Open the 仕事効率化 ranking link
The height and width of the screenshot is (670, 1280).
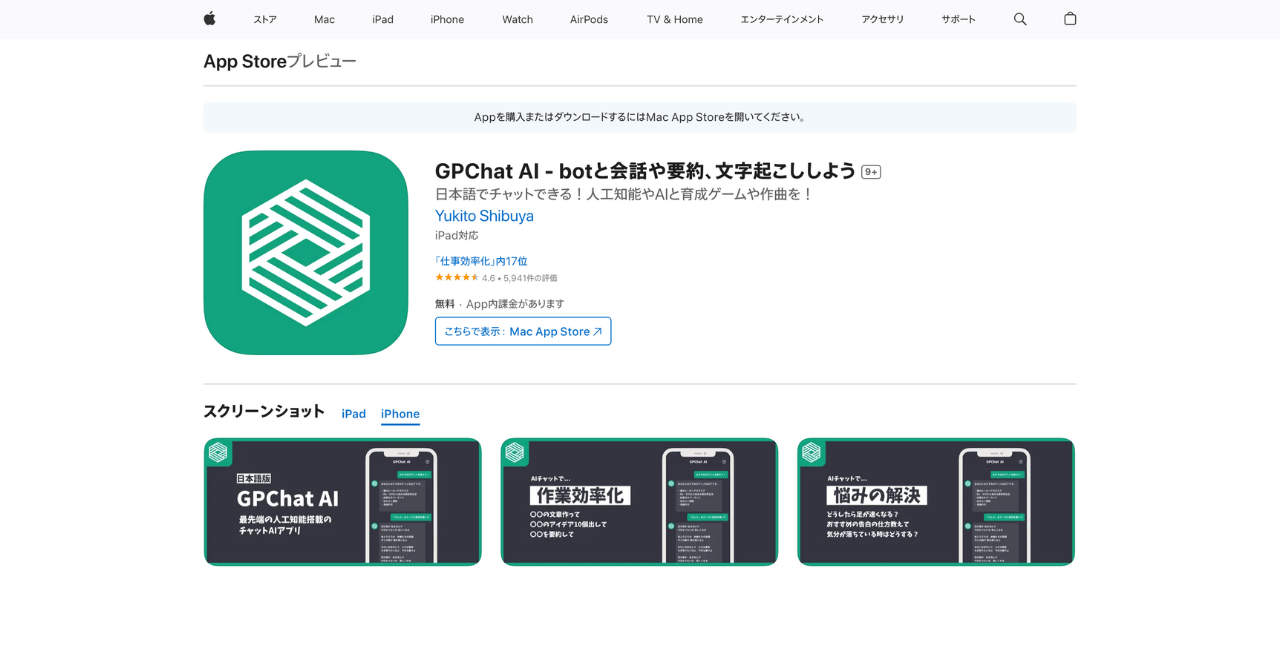pos(481,261)
